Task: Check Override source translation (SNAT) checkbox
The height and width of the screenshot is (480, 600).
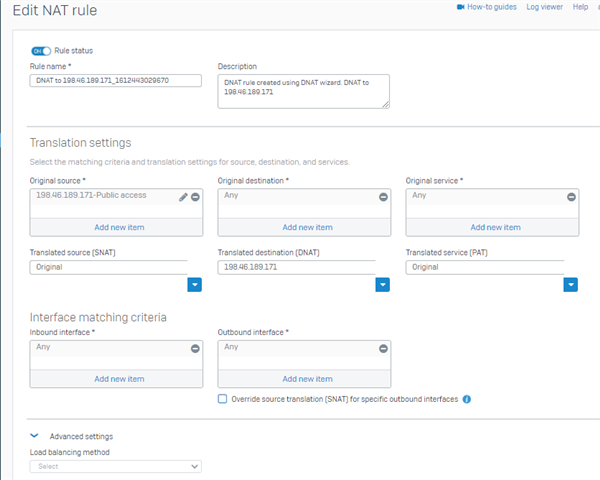Action: (x=222, y=399)
